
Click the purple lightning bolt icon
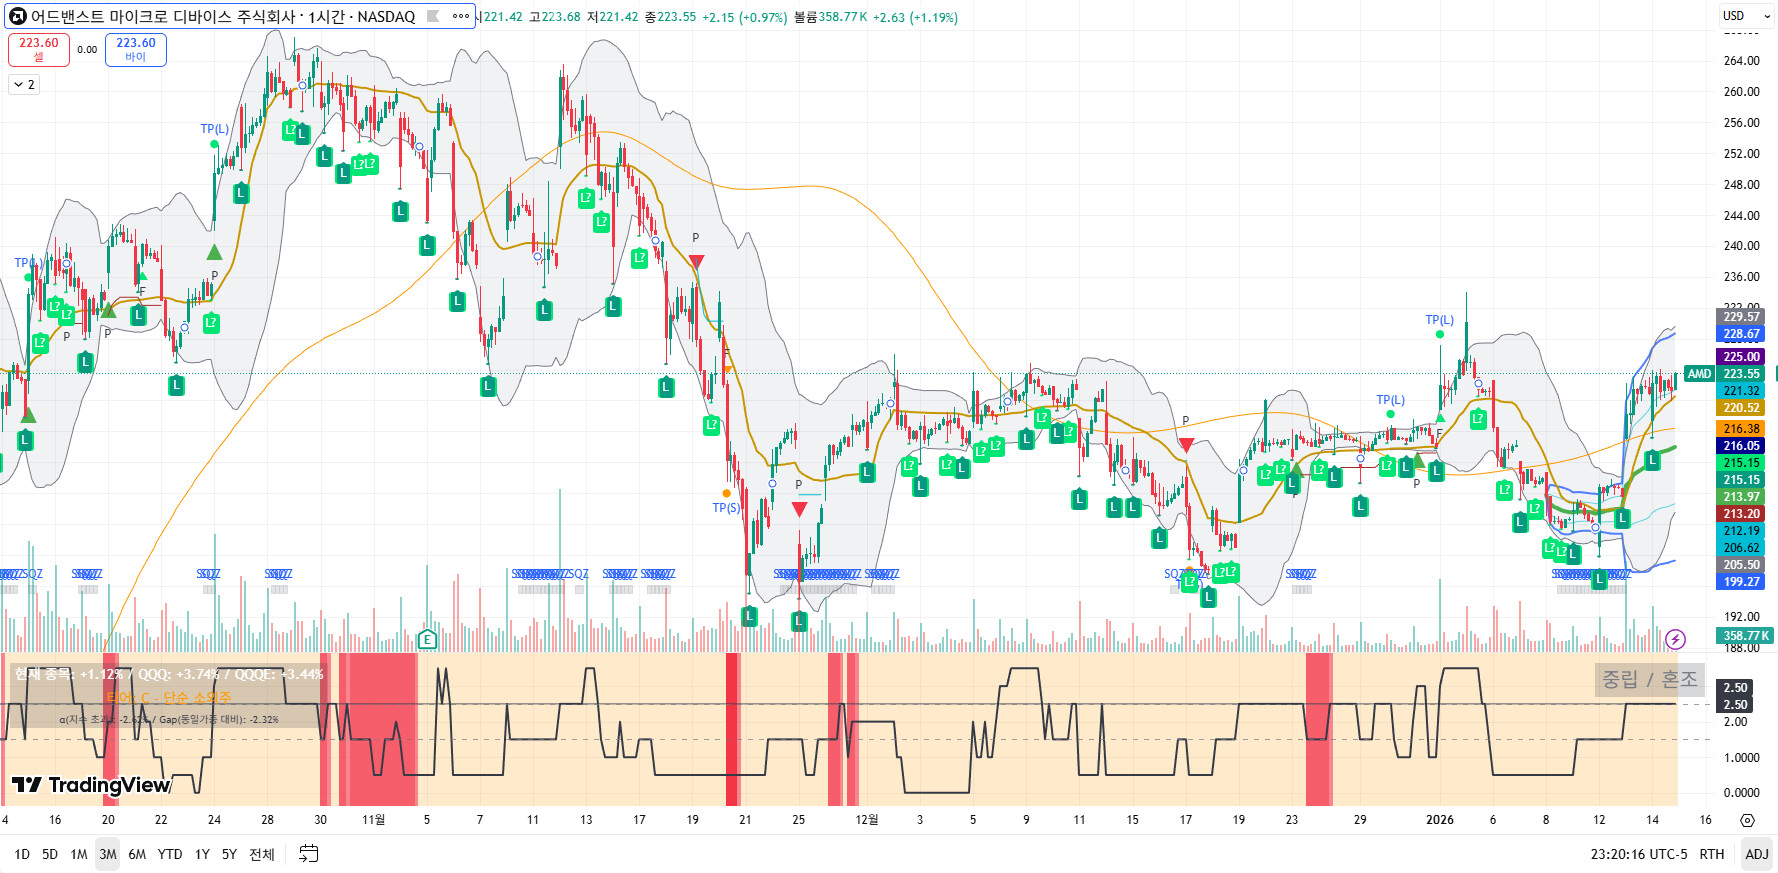tap(1676, 639)
